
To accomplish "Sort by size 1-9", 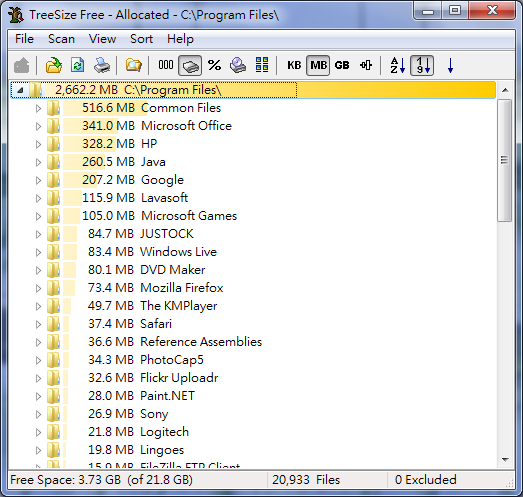I will tap(422, 65).
